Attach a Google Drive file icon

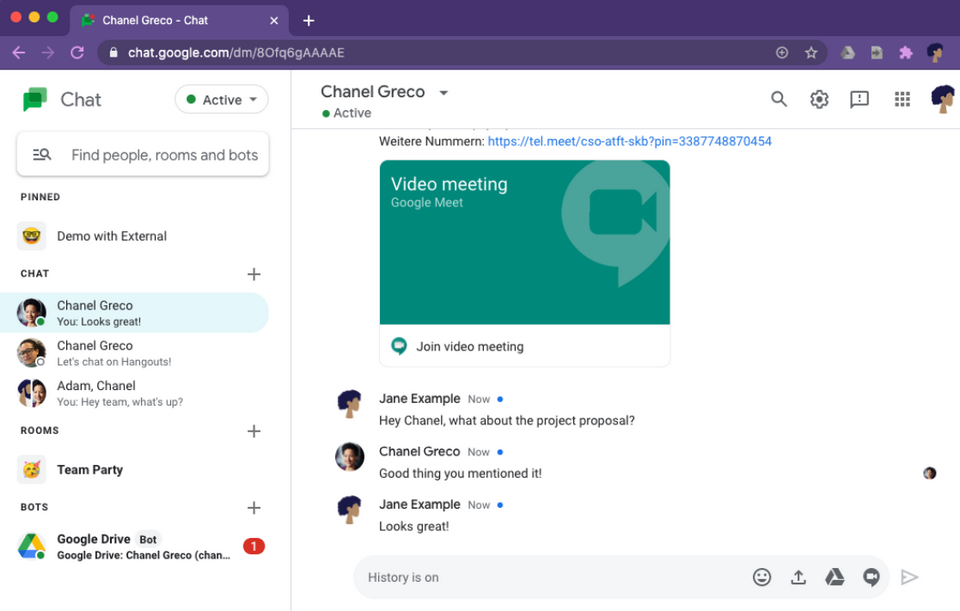pos(834,577)
